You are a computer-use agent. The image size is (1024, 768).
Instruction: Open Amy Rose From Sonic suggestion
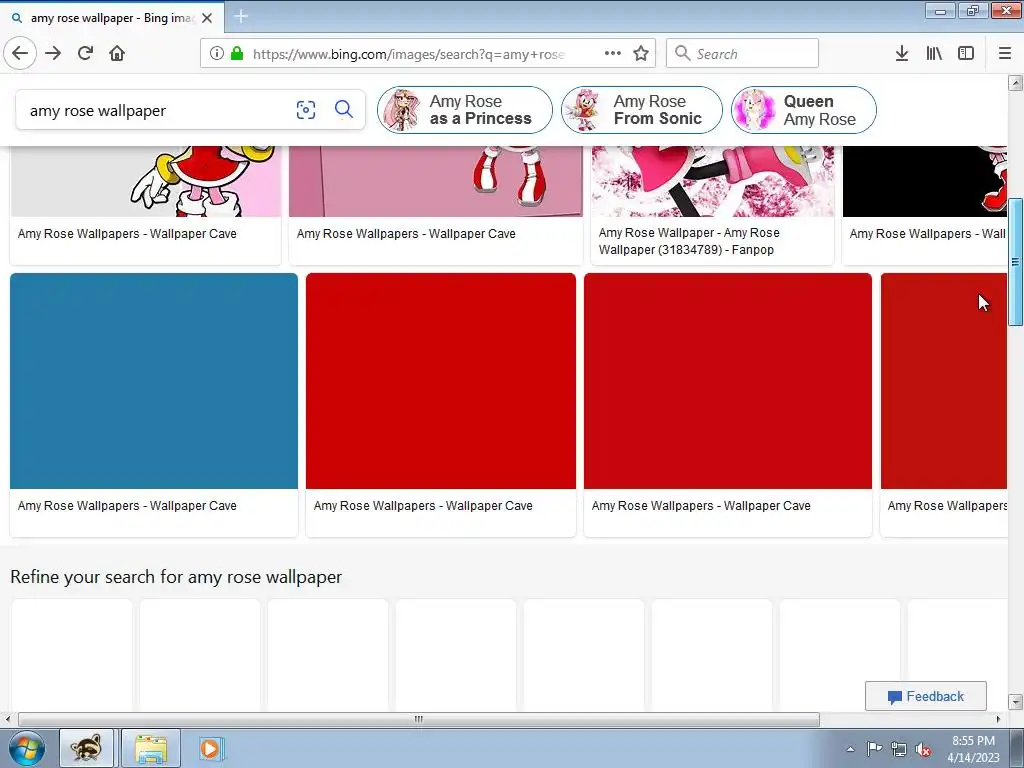tap(641, 110)
